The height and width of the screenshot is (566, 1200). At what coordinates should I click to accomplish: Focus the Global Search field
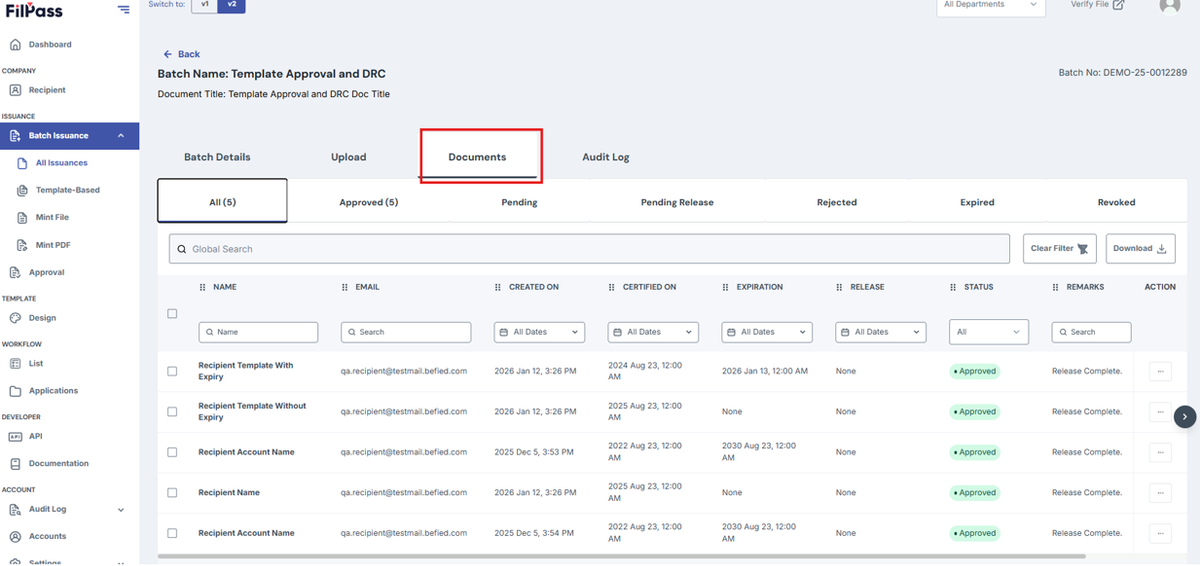pyautogui.click(x=589, y=249)
